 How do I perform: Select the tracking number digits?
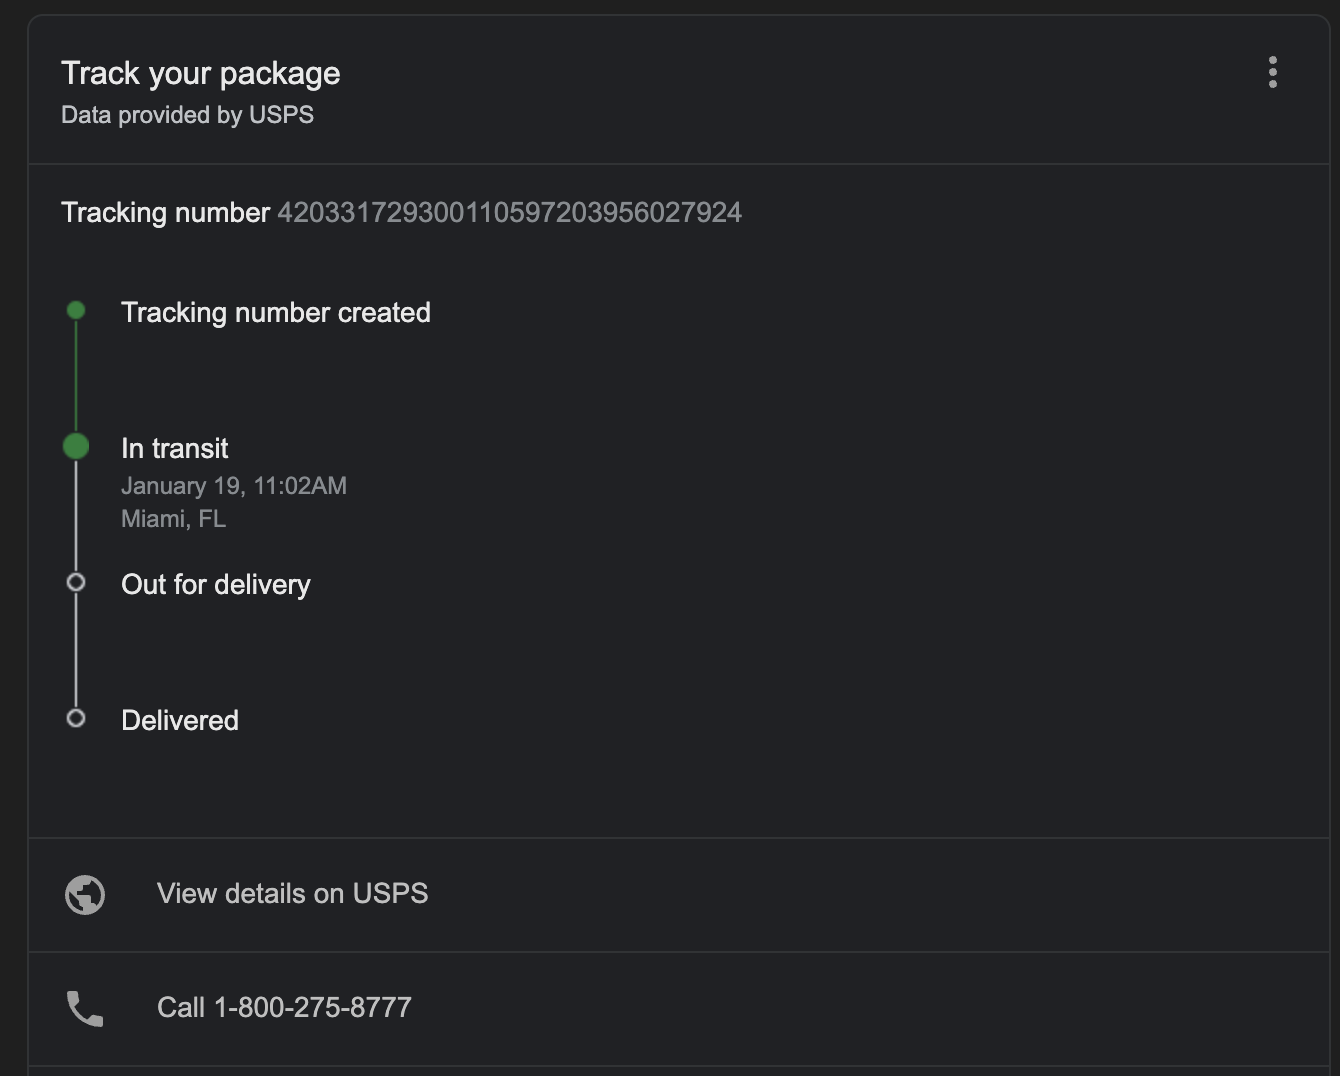click(x=510, y=213)
